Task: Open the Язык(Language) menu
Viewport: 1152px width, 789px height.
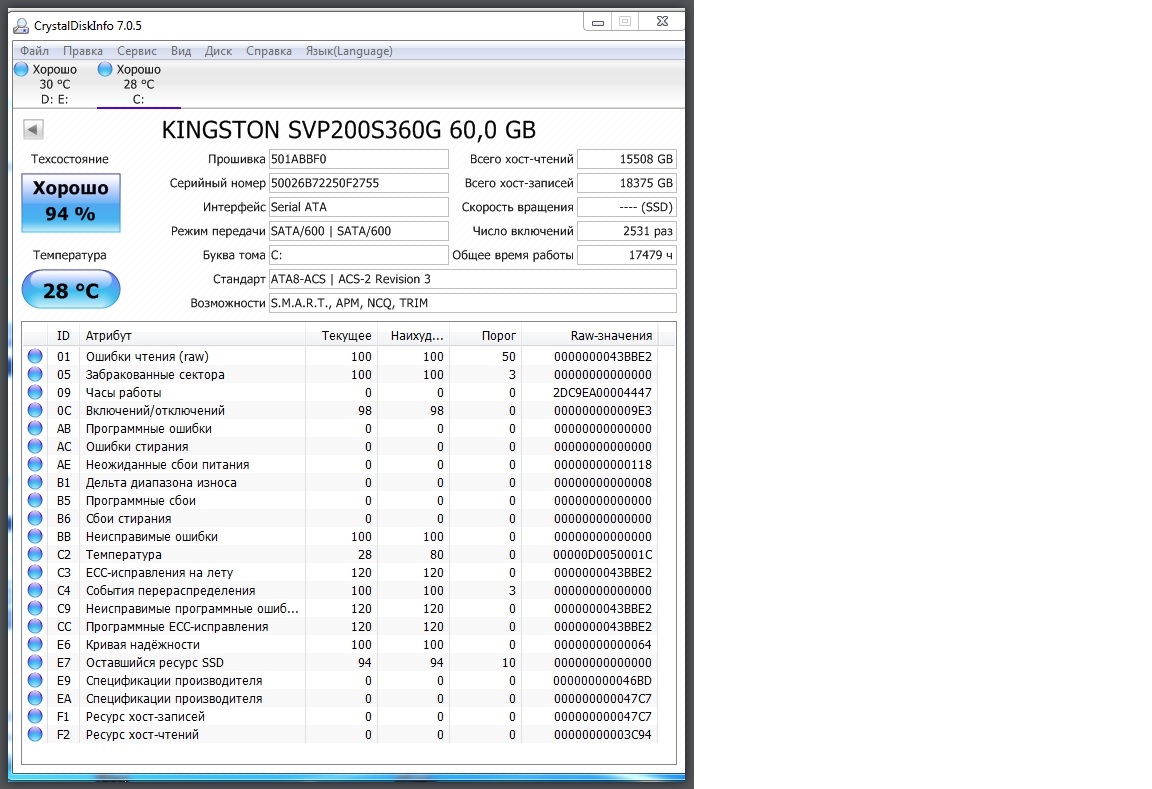Action: point(349,51)
